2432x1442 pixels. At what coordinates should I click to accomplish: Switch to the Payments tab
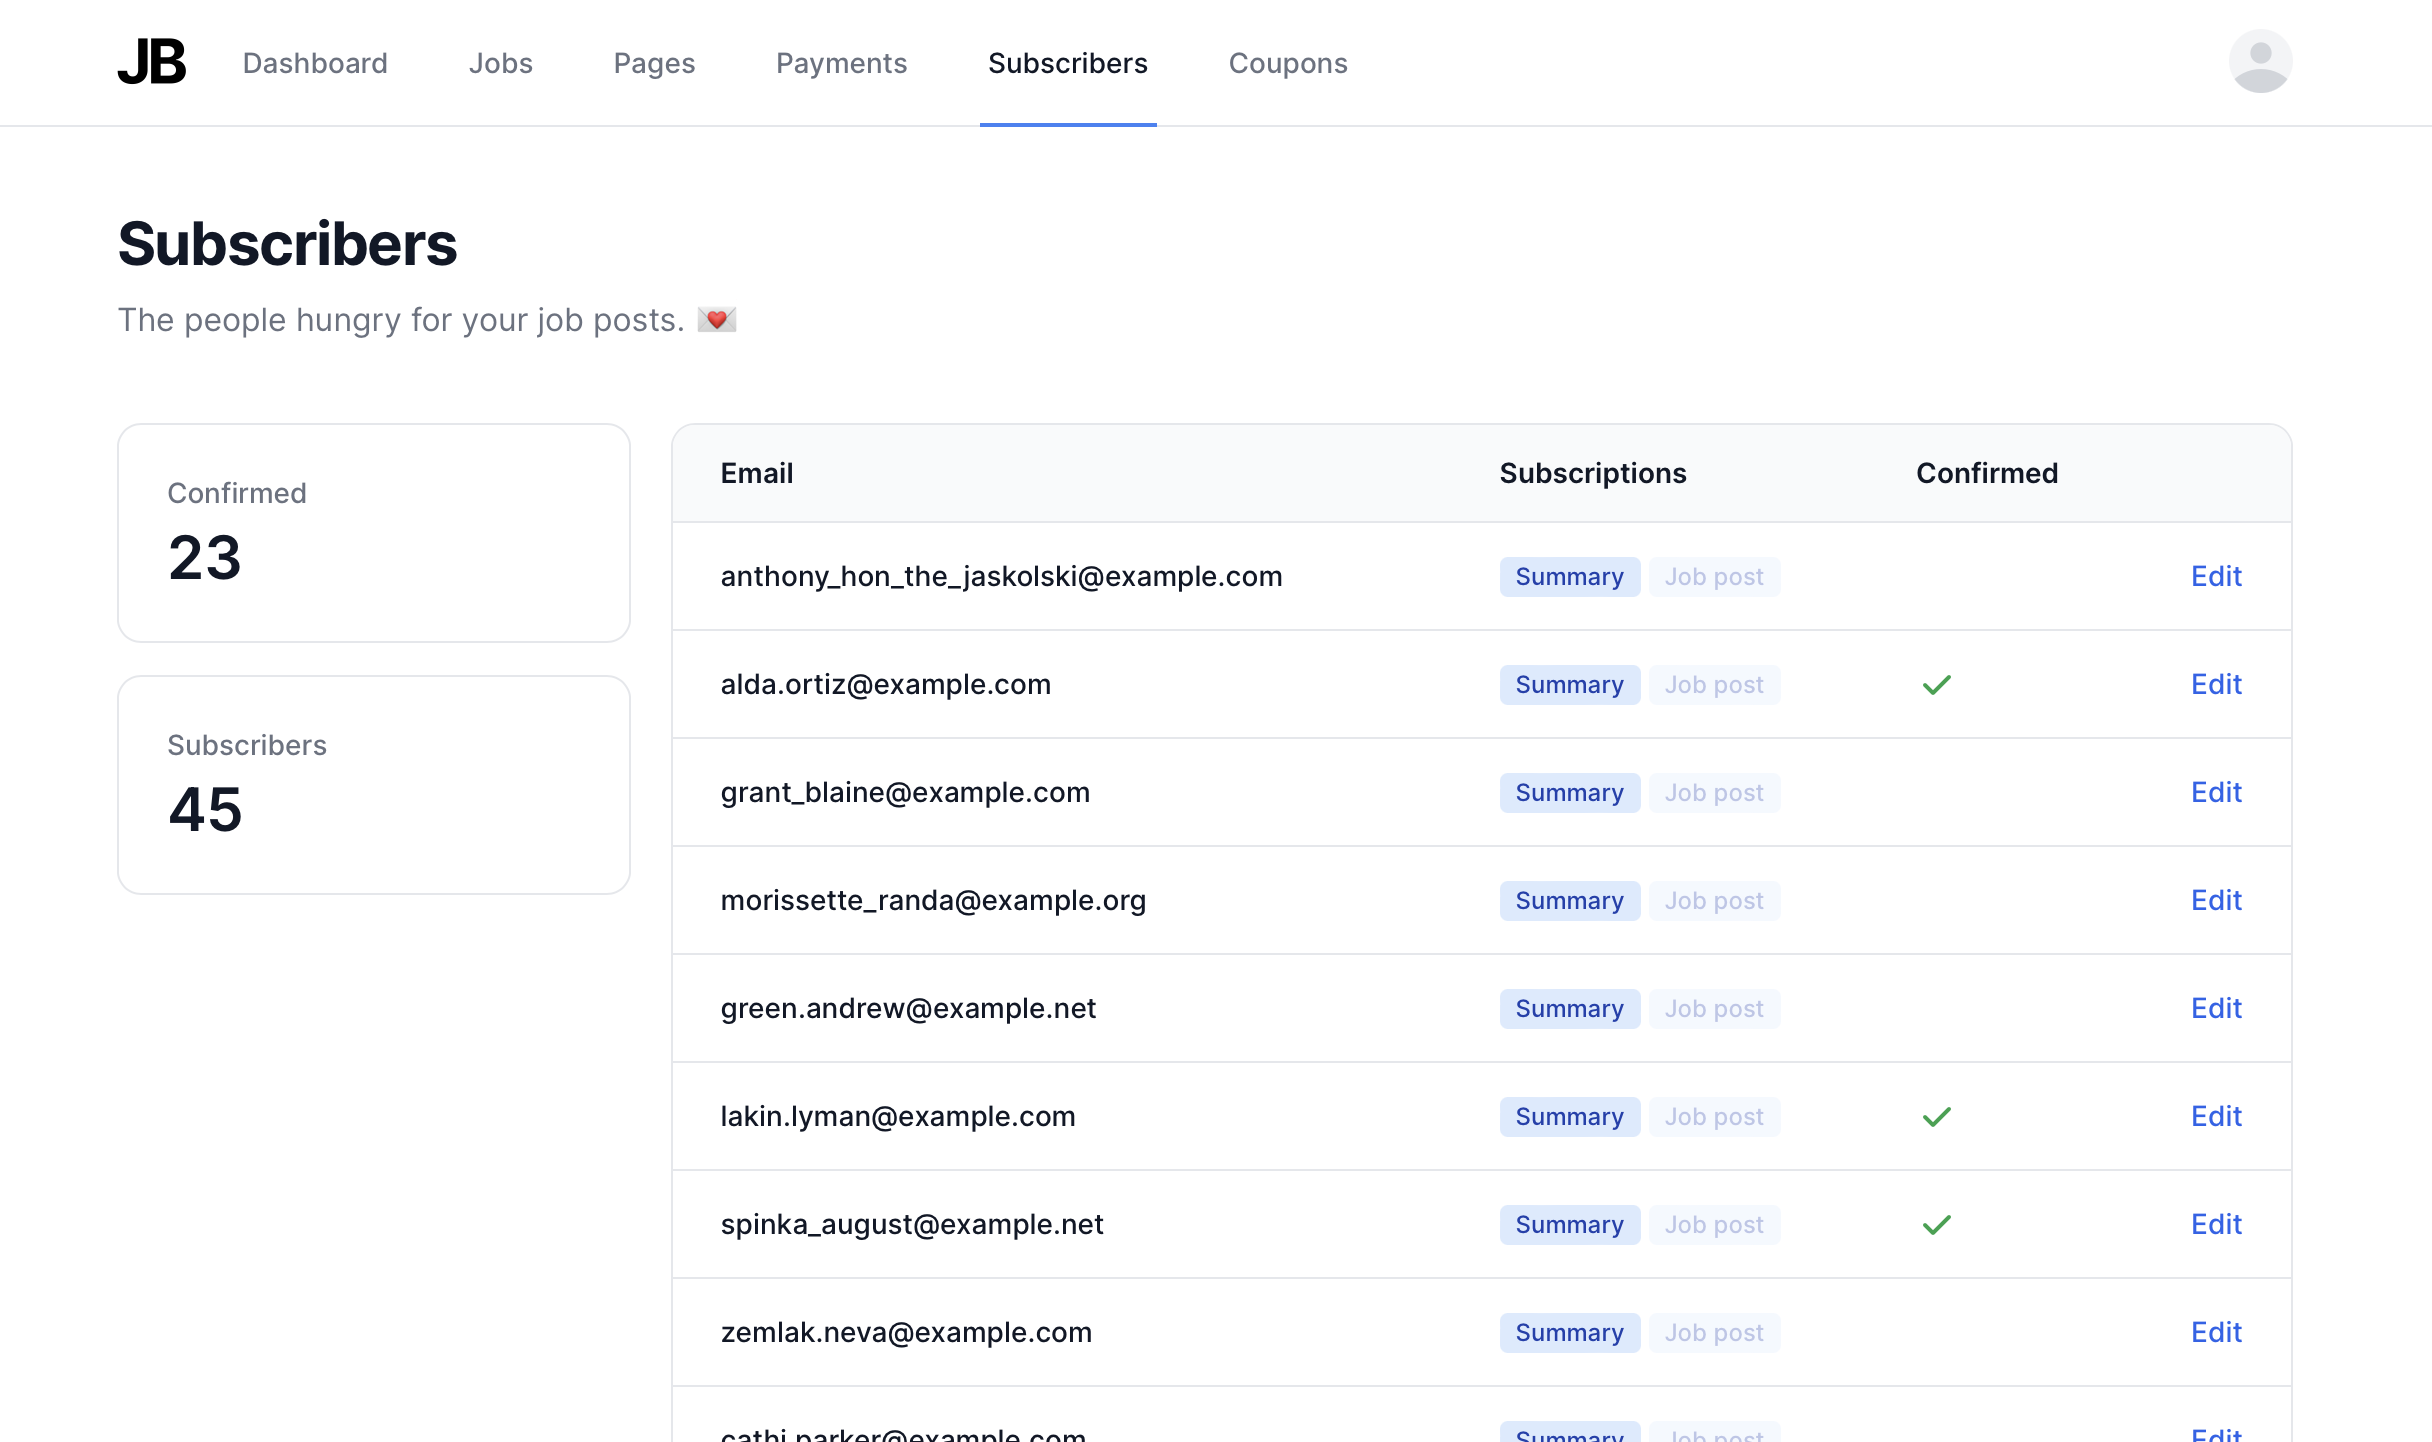841,62
